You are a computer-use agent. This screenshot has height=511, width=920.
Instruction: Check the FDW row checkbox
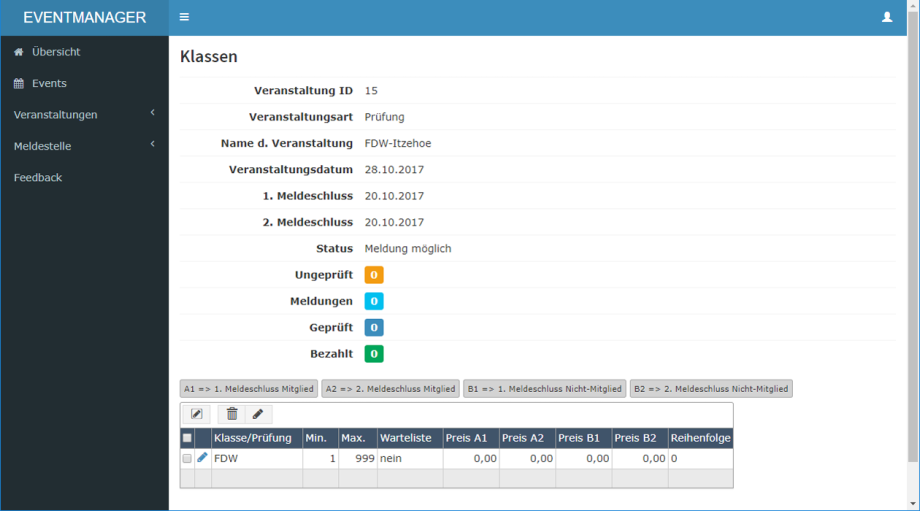pyautogui.click(x=187, y=458)
